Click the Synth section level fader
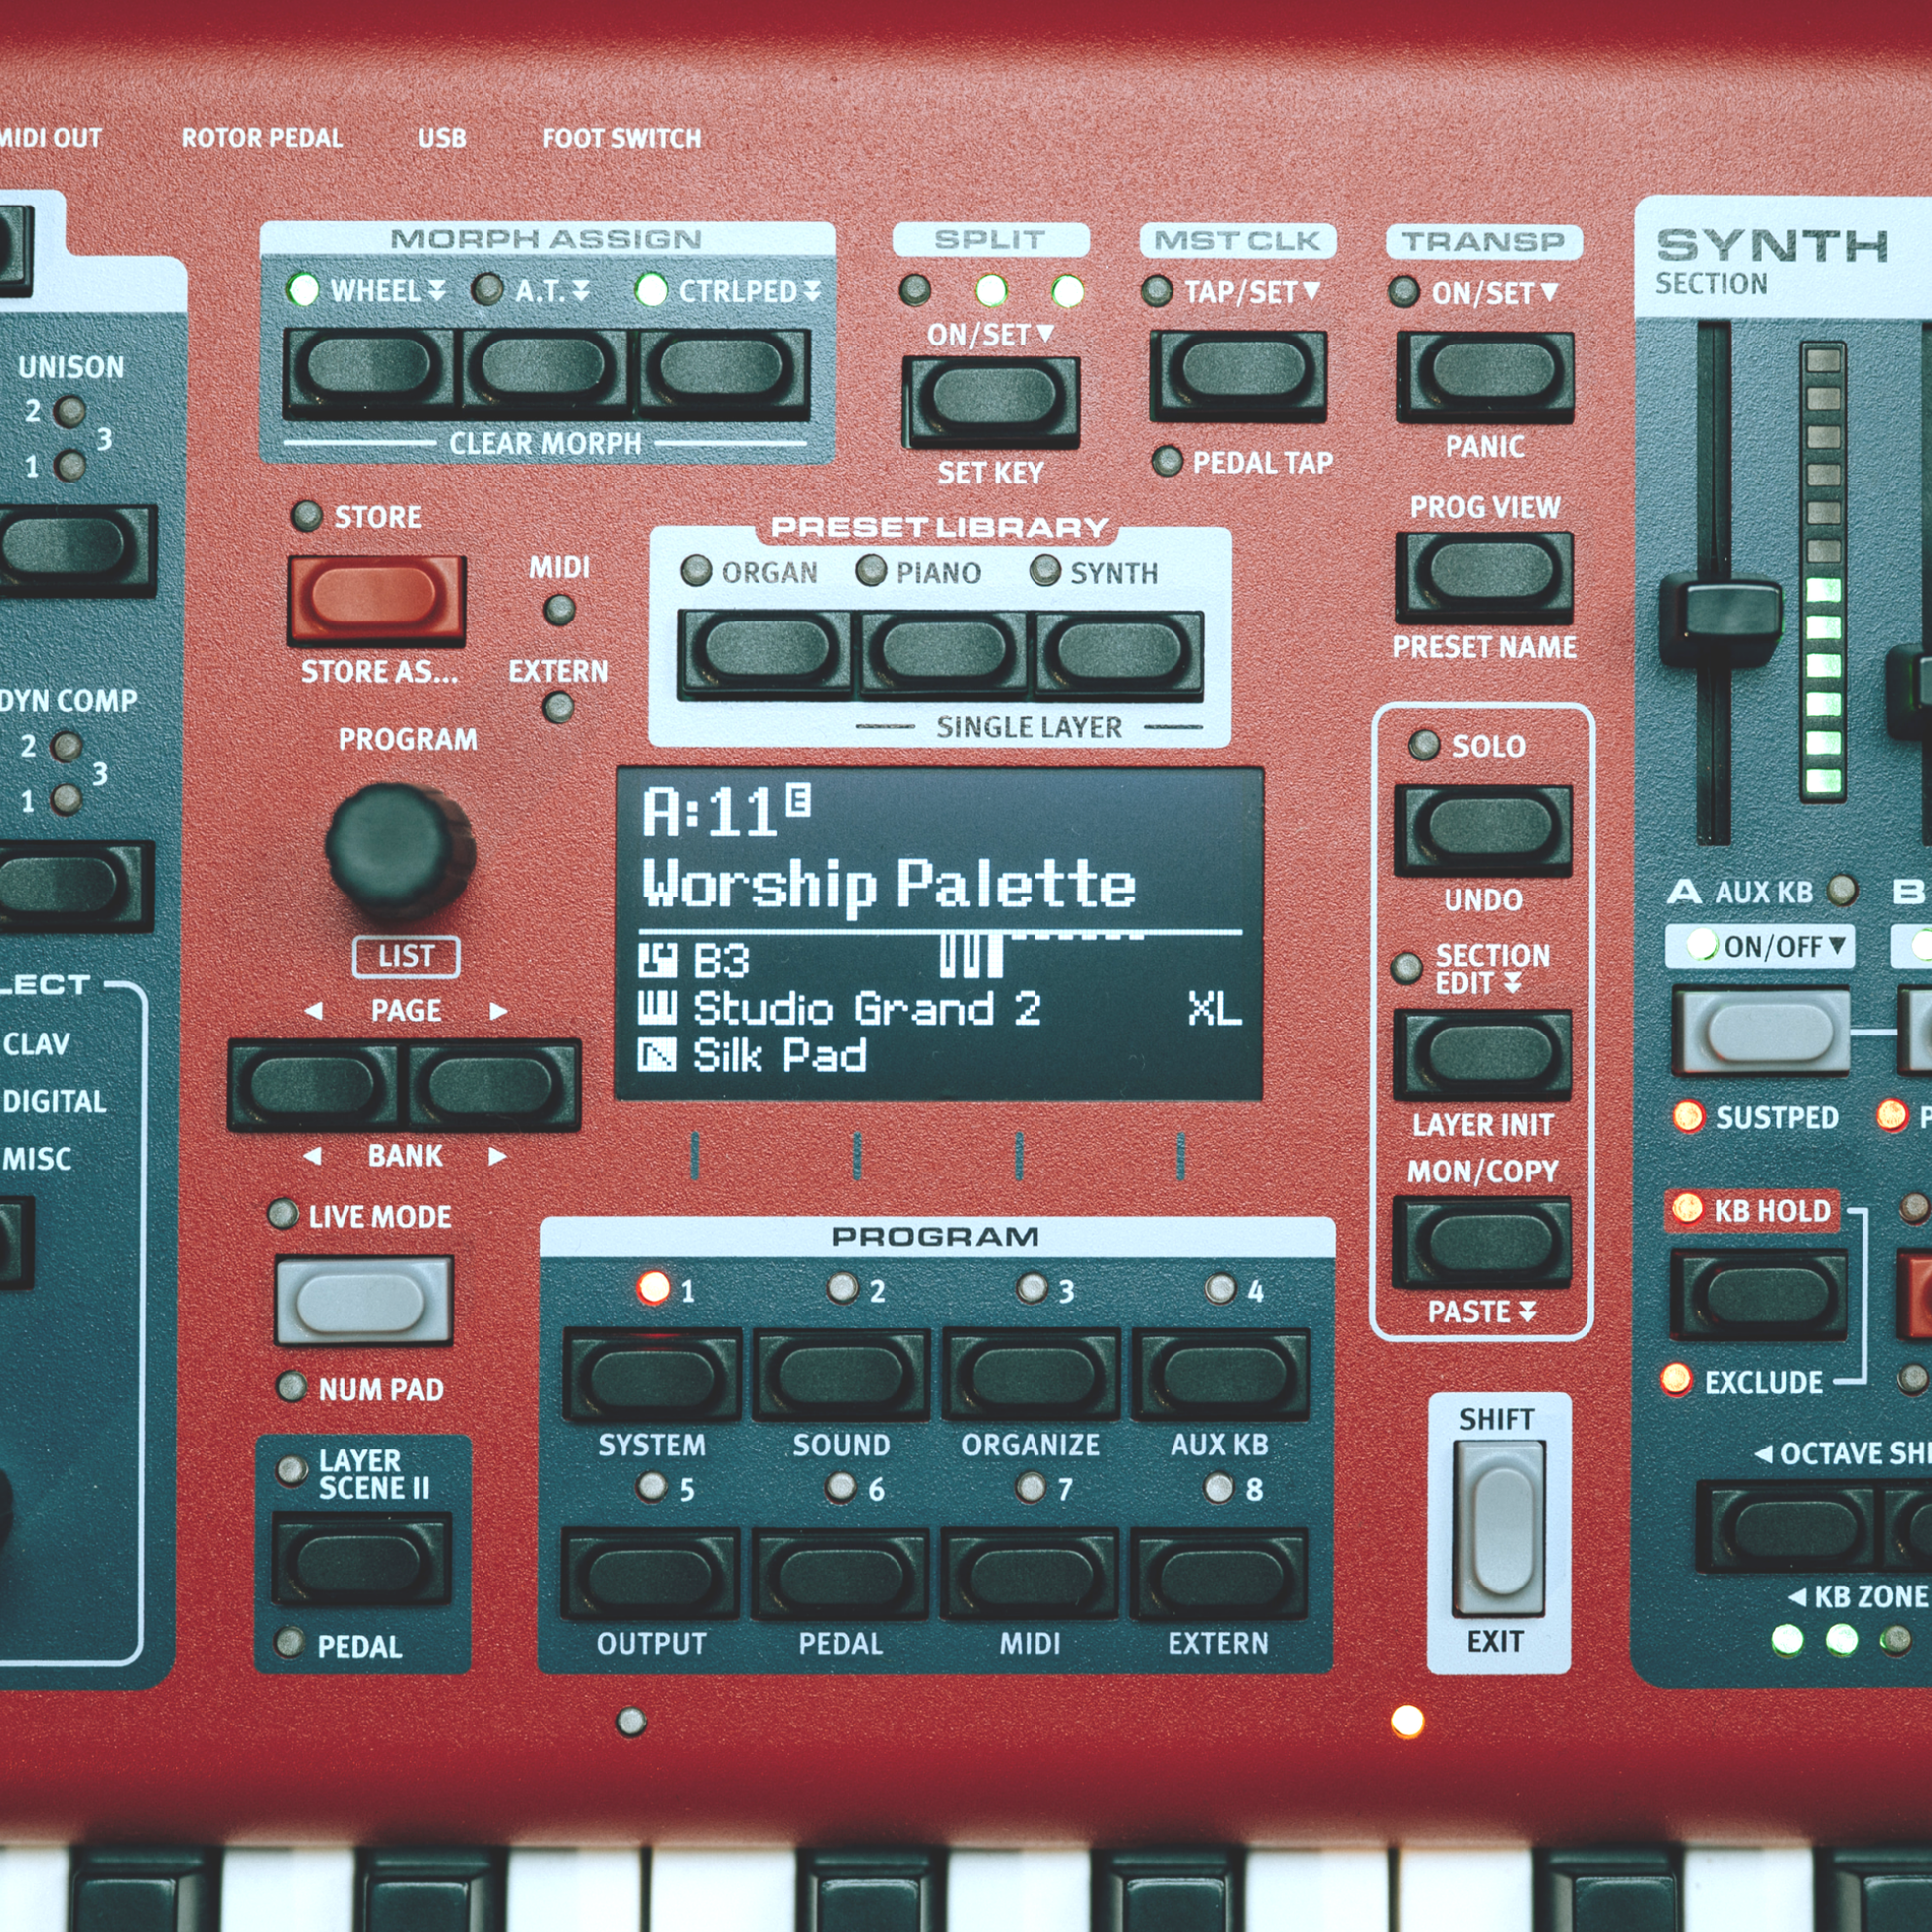 [1719, 617]
